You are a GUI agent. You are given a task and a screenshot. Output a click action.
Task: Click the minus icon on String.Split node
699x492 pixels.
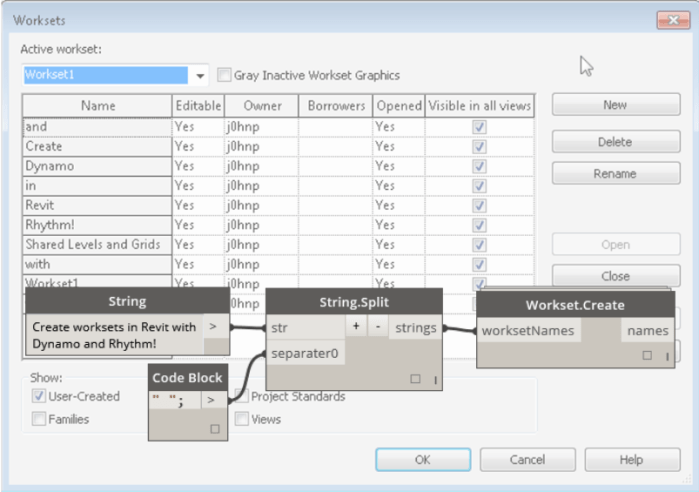pos(376,327)
